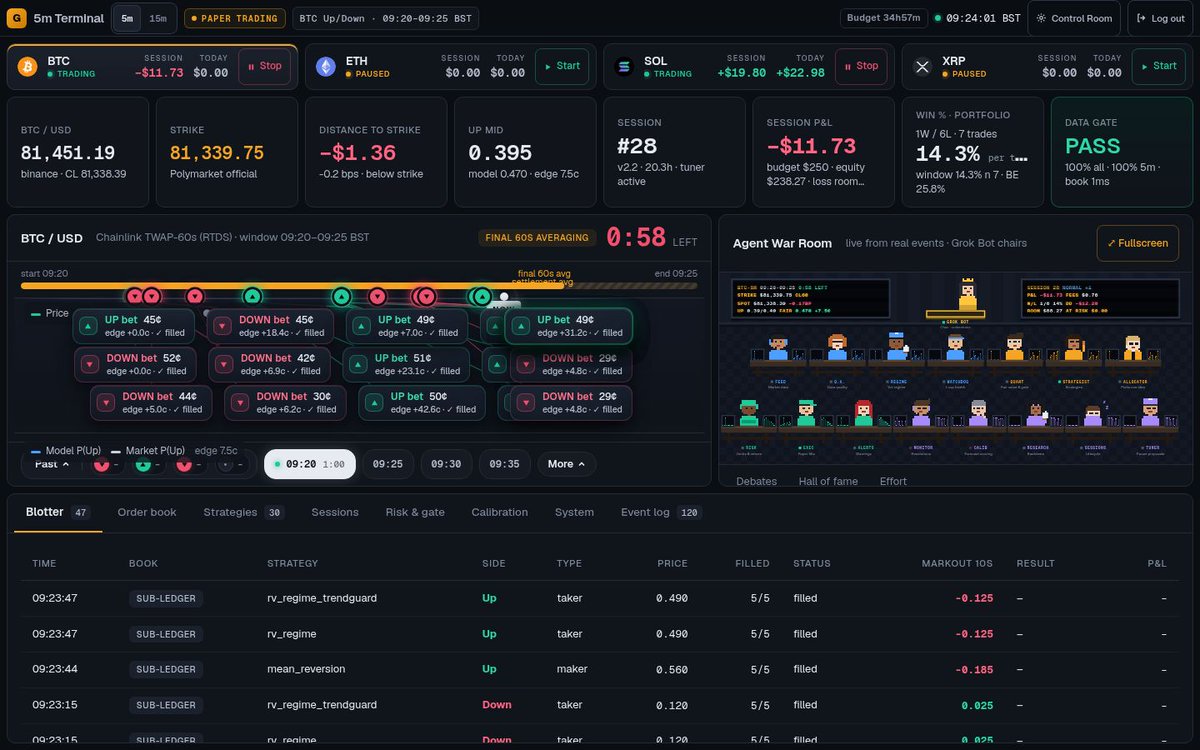Click the Ethereum coin icon
1200x750 pixels.
click(326, 66)
